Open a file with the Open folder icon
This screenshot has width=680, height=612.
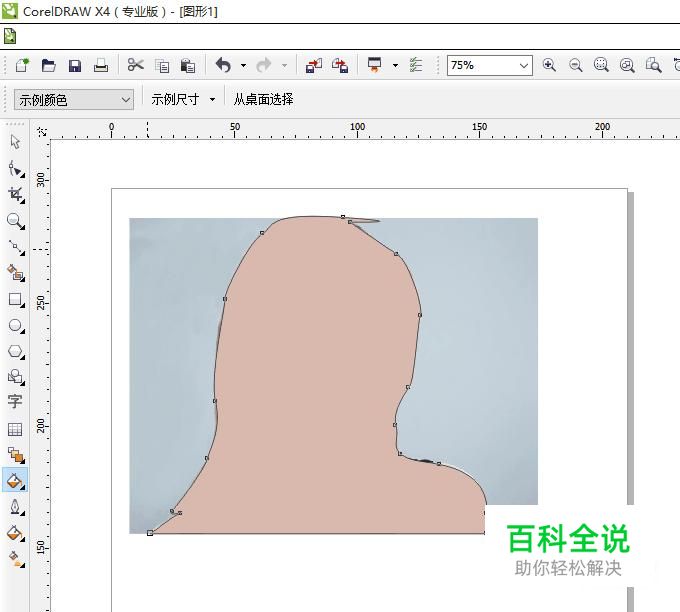[49, 65]
